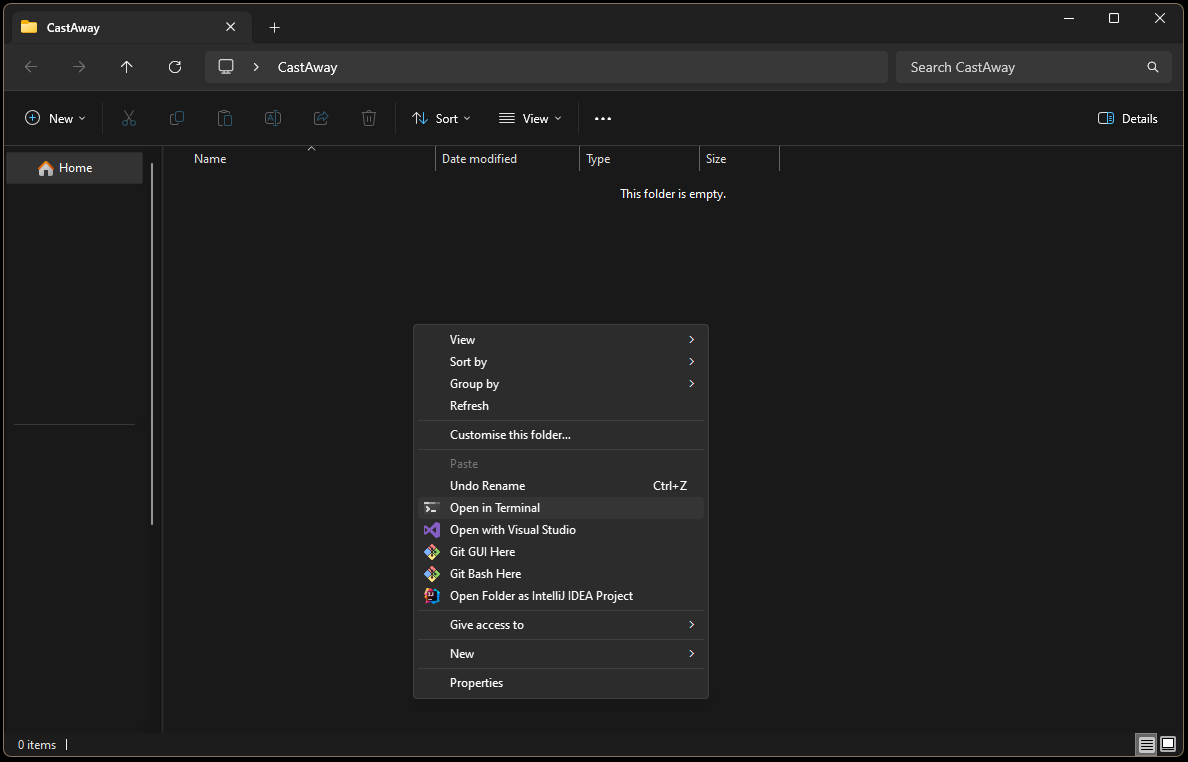Image resolution: width=1188 pixels, height=762 pixels.
Task: Click the Terminal icon in context menu
Action: tap(432, 508)
